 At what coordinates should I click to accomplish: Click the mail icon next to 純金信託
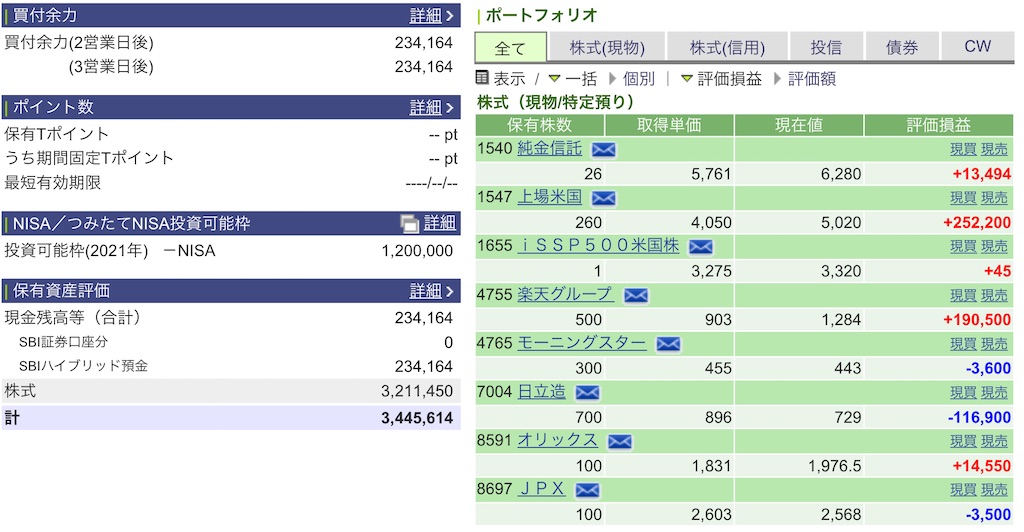[603, 149]
